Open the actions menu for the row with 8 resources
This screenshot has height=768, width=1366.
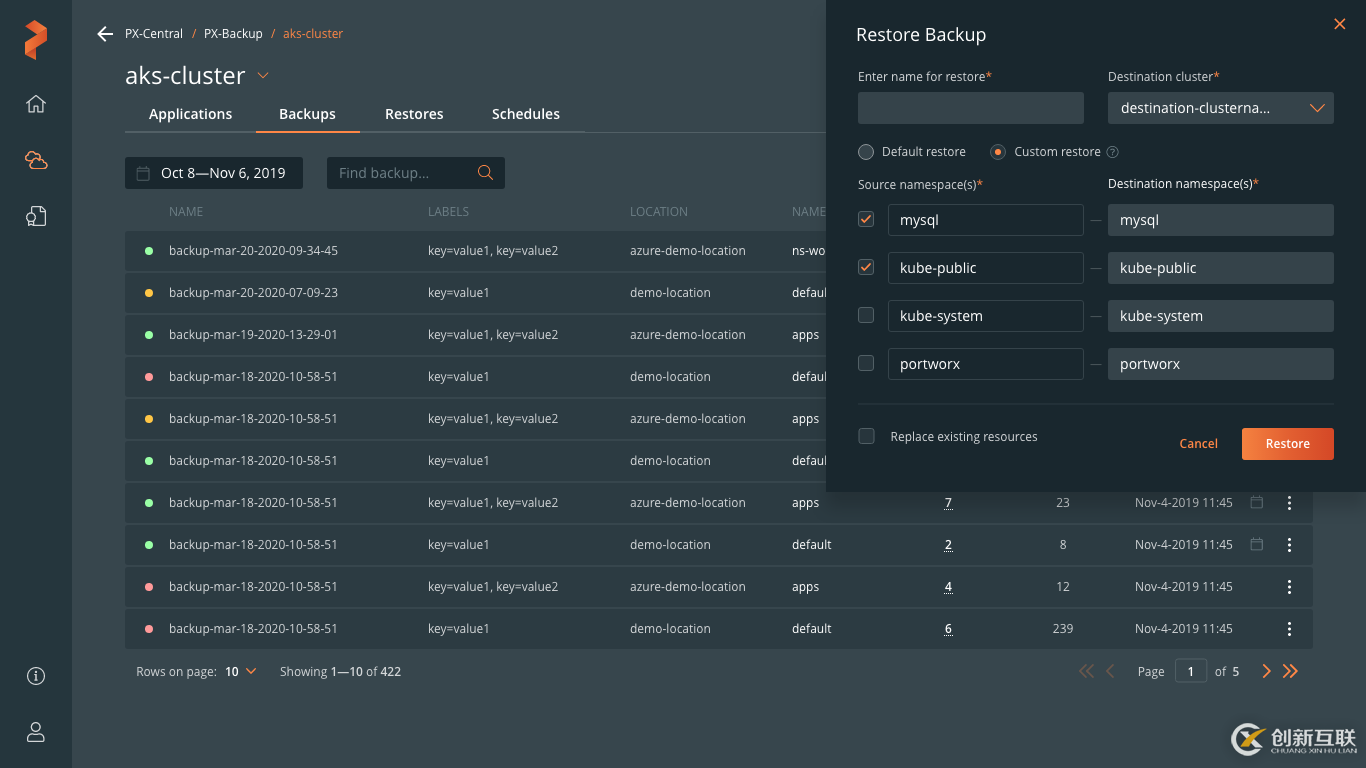pos(1289,545)
